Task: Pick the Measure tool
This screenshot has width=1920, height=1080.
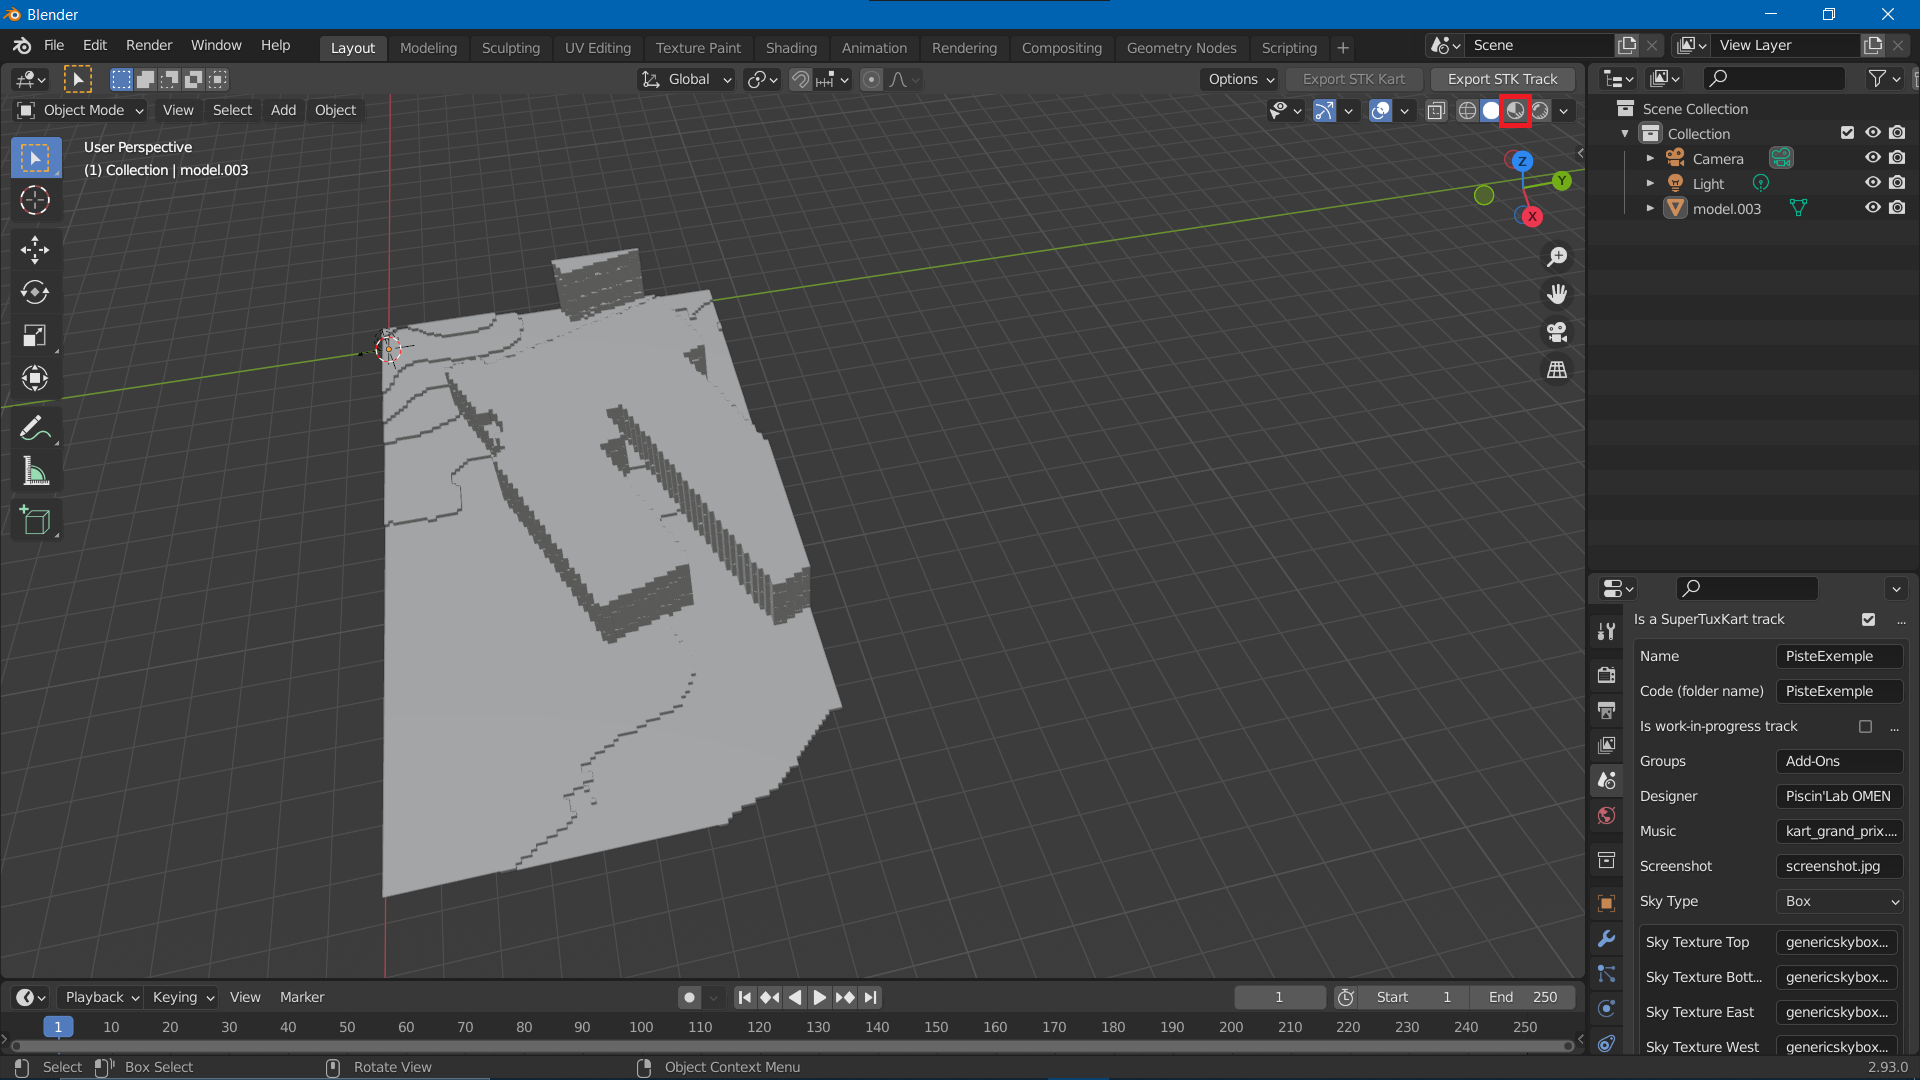Action: pyautogui.click(x=35, y=472)
